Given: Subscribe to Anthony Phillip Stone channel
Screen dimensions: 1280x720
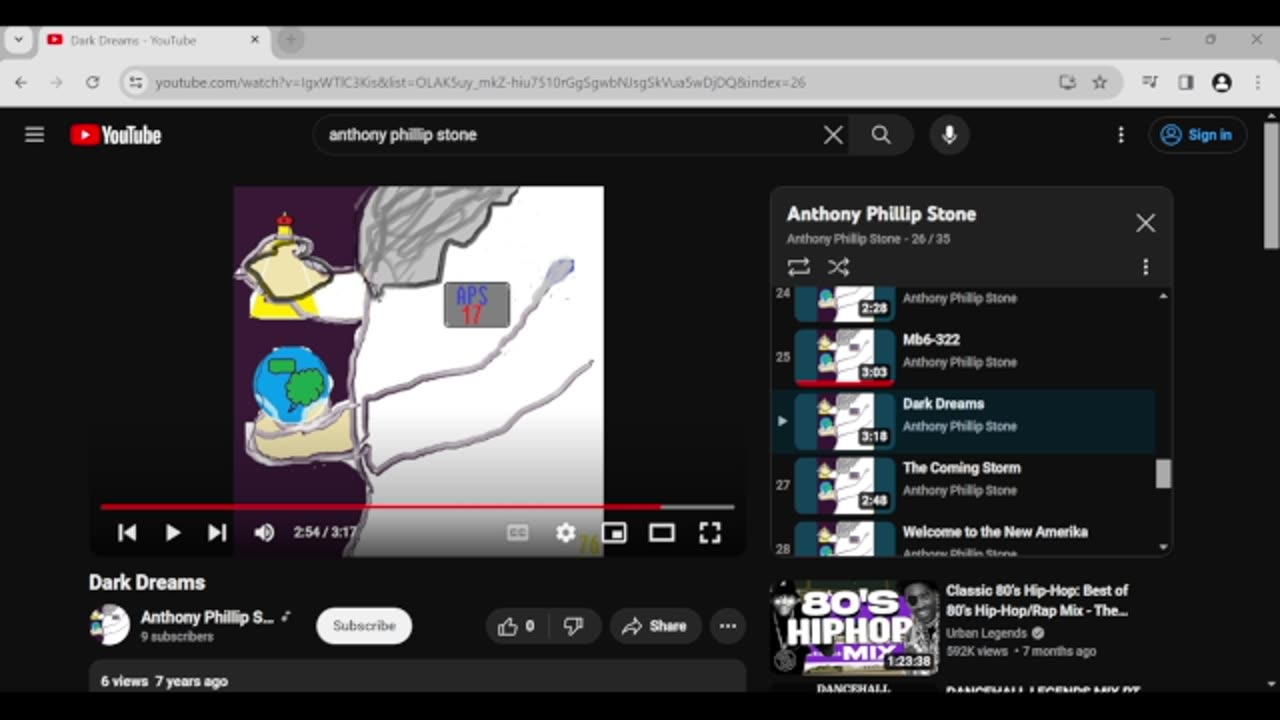Looking at the screenshot, I should point(364,626).
